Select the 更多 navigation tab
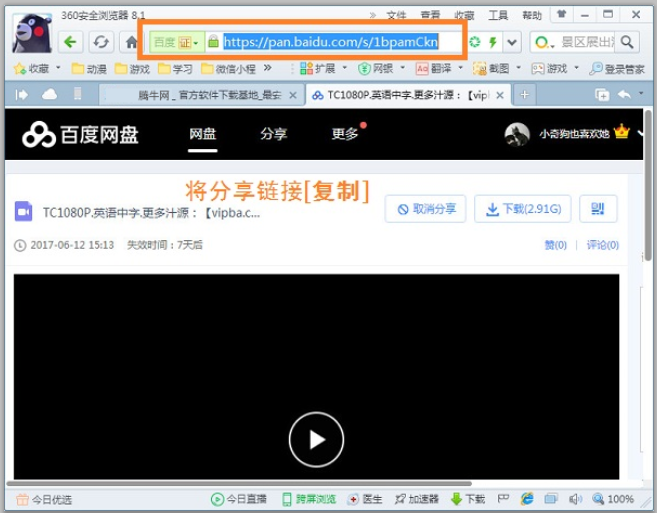 tap(345, 134)
